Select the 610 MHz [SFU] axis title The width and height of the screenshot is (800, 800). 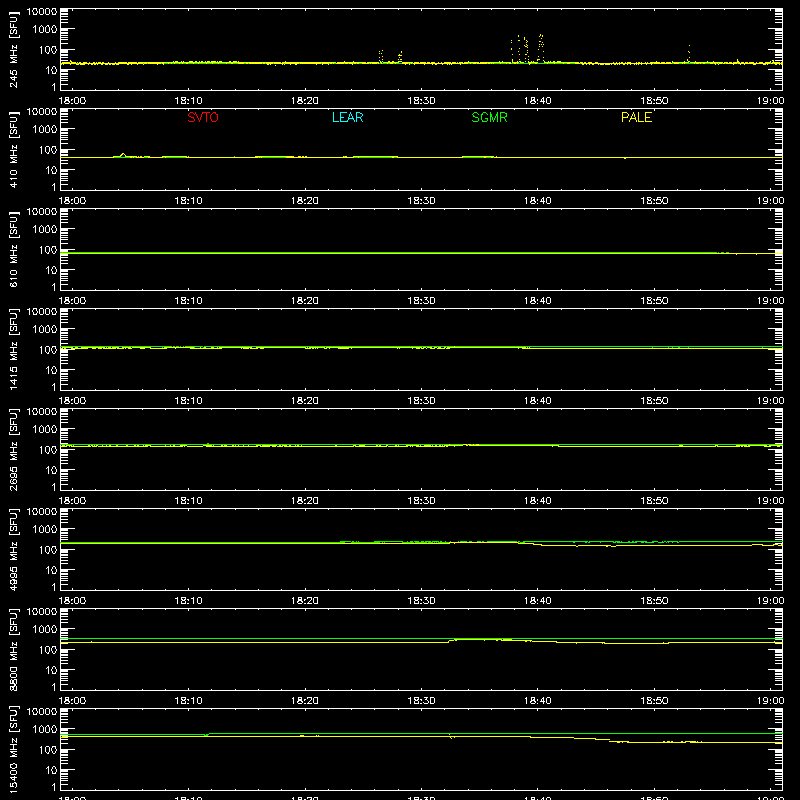(x=13, y=250)
